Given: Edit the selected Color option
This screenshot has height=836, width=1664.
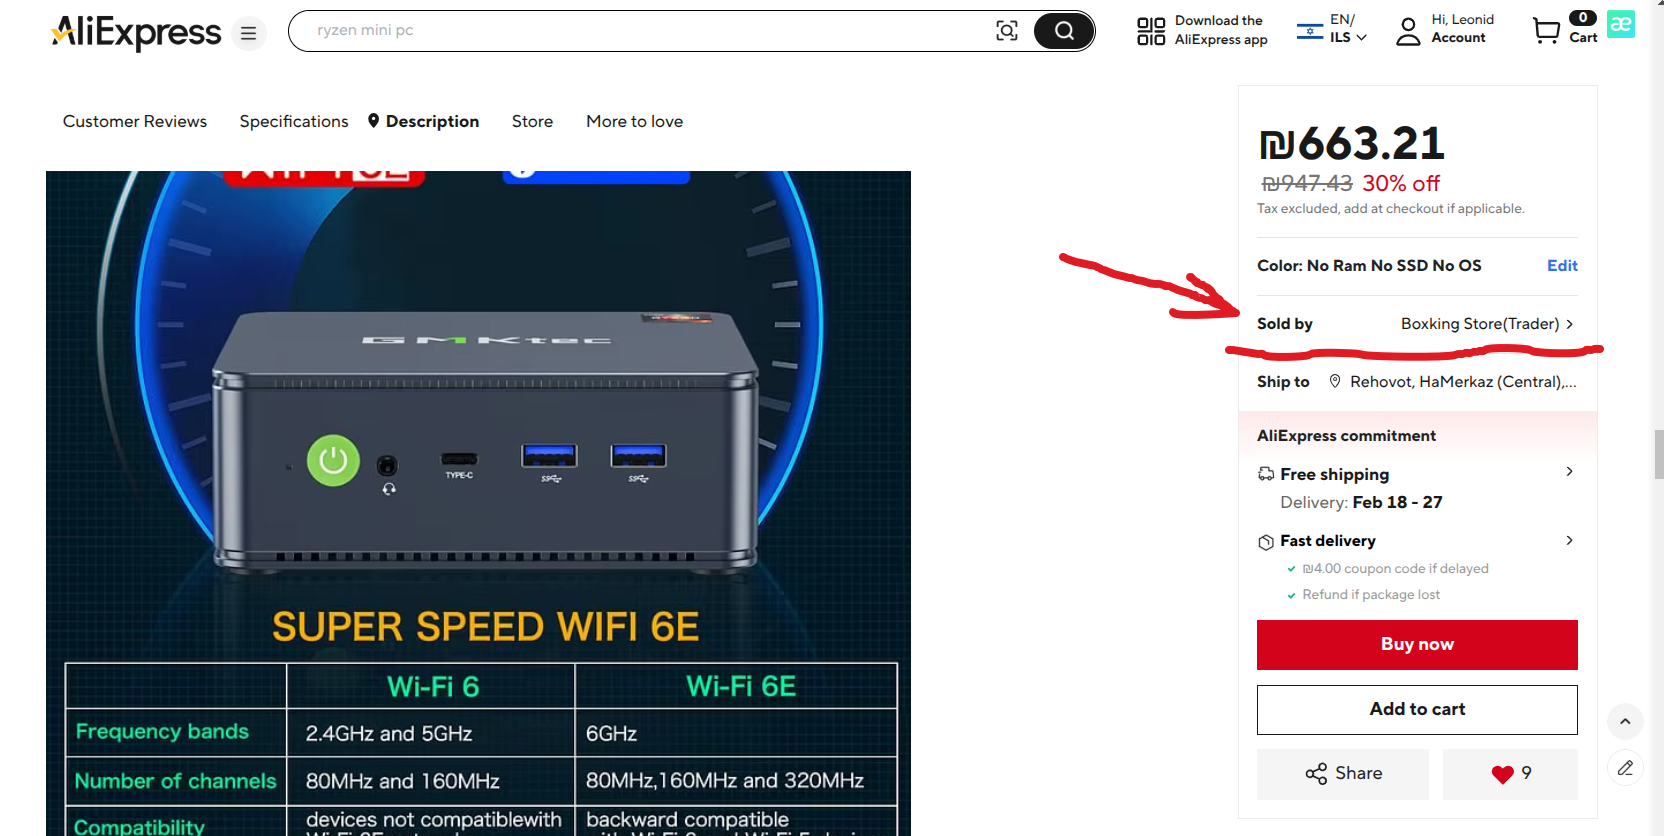Looking at the screenshot, I should tap(1561, 266).
